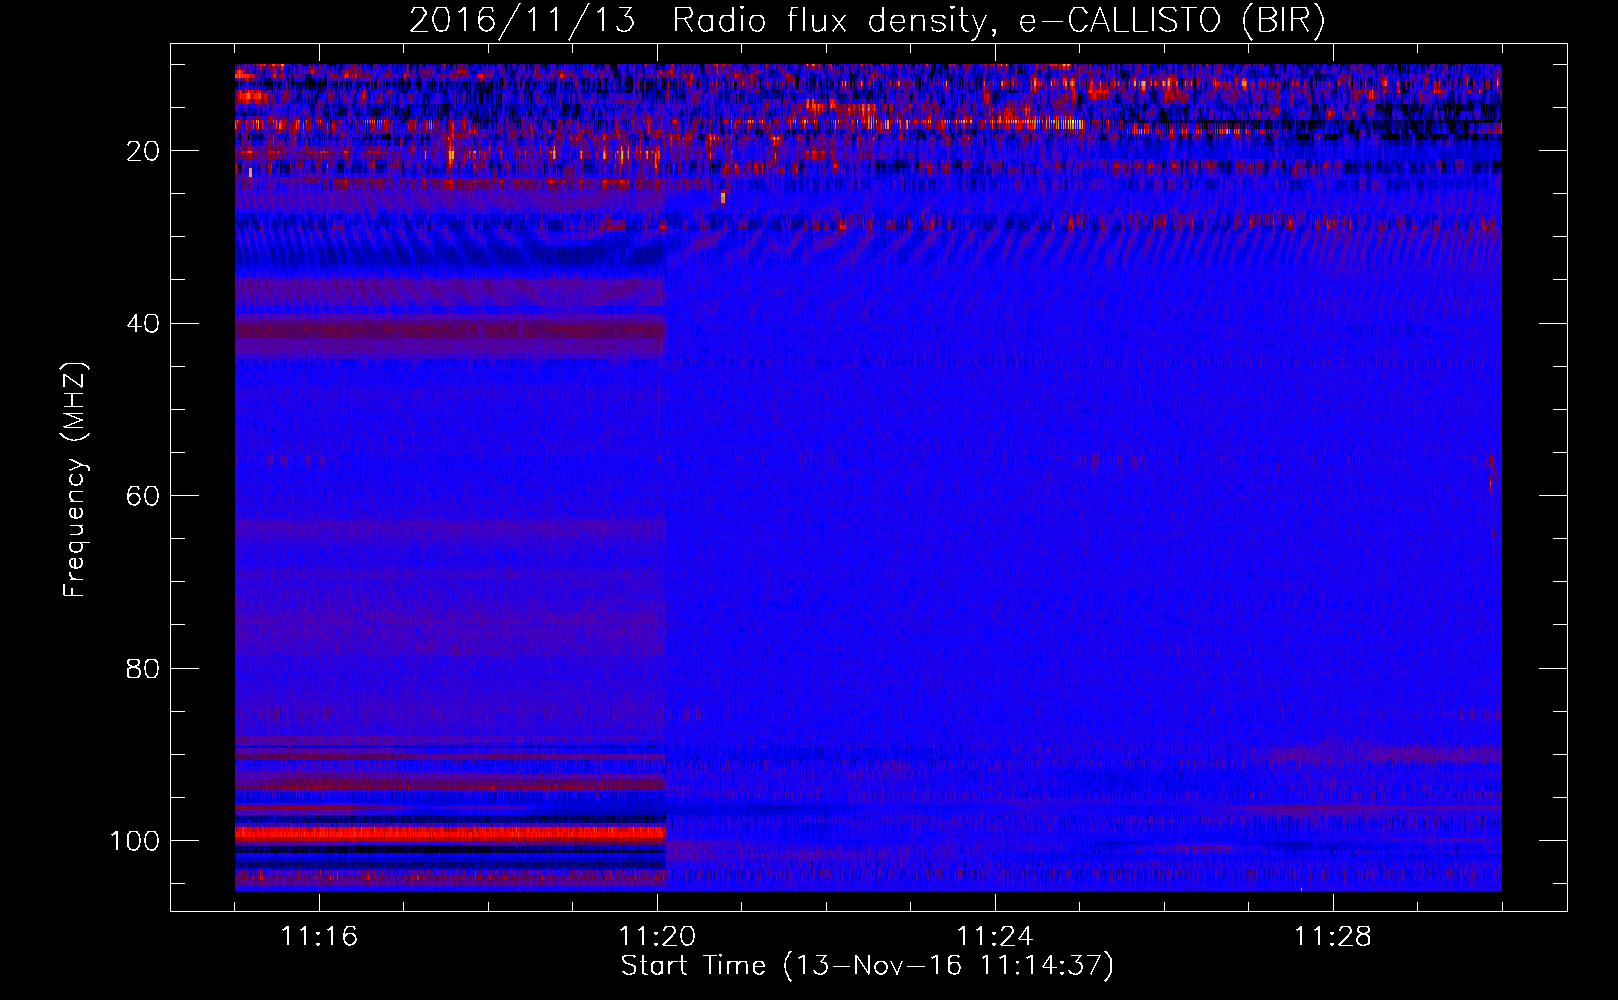The image size is (1618, 1000).
Task: Click the 11:20 time tick label
Action: pos(657,936)
